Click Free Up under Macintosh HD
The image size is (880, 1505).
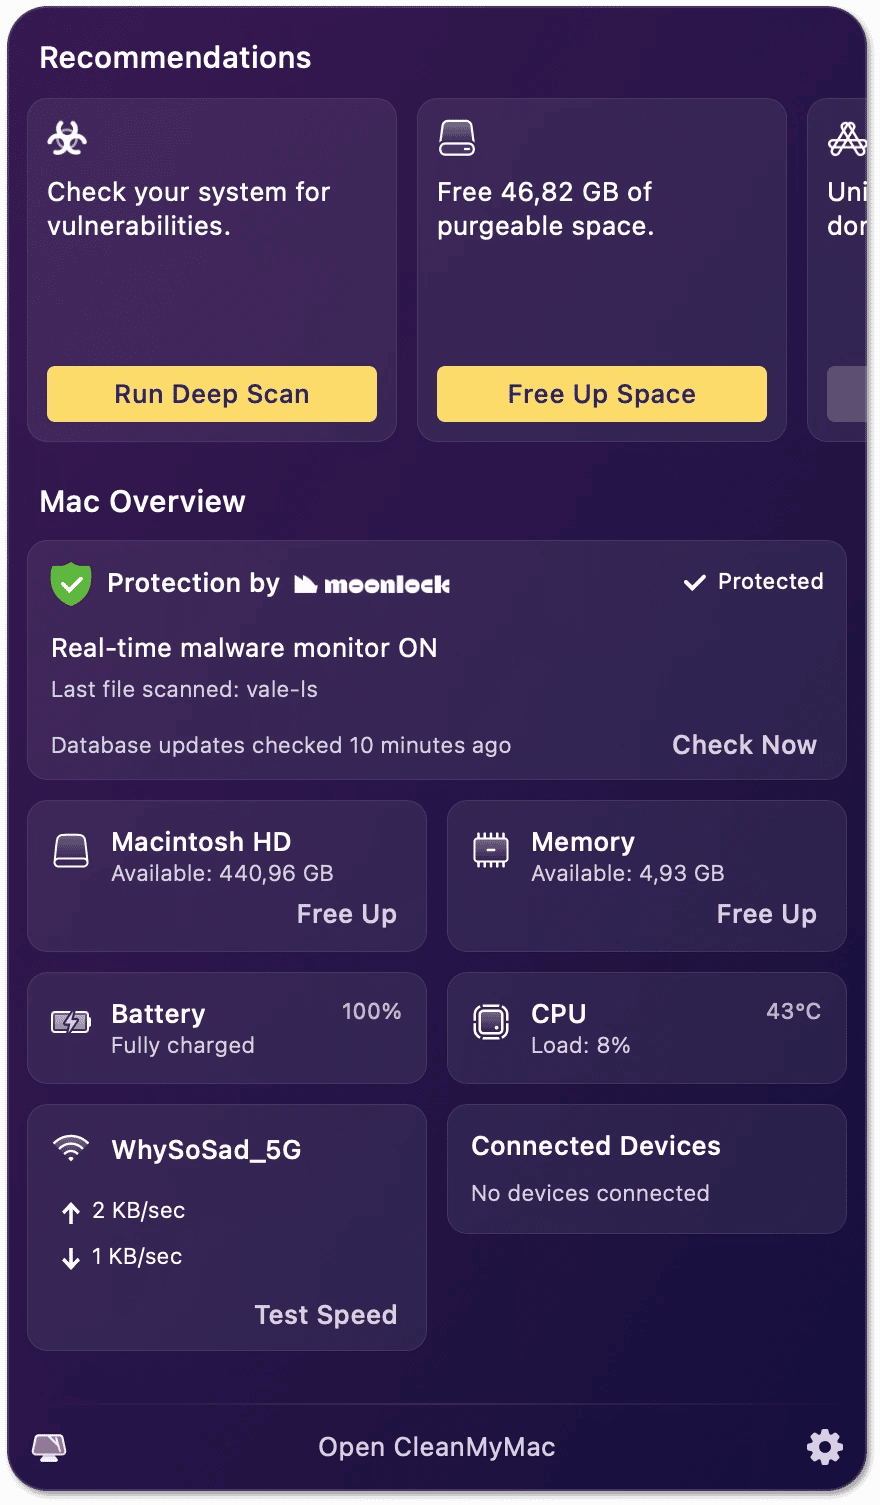(346, 914)
